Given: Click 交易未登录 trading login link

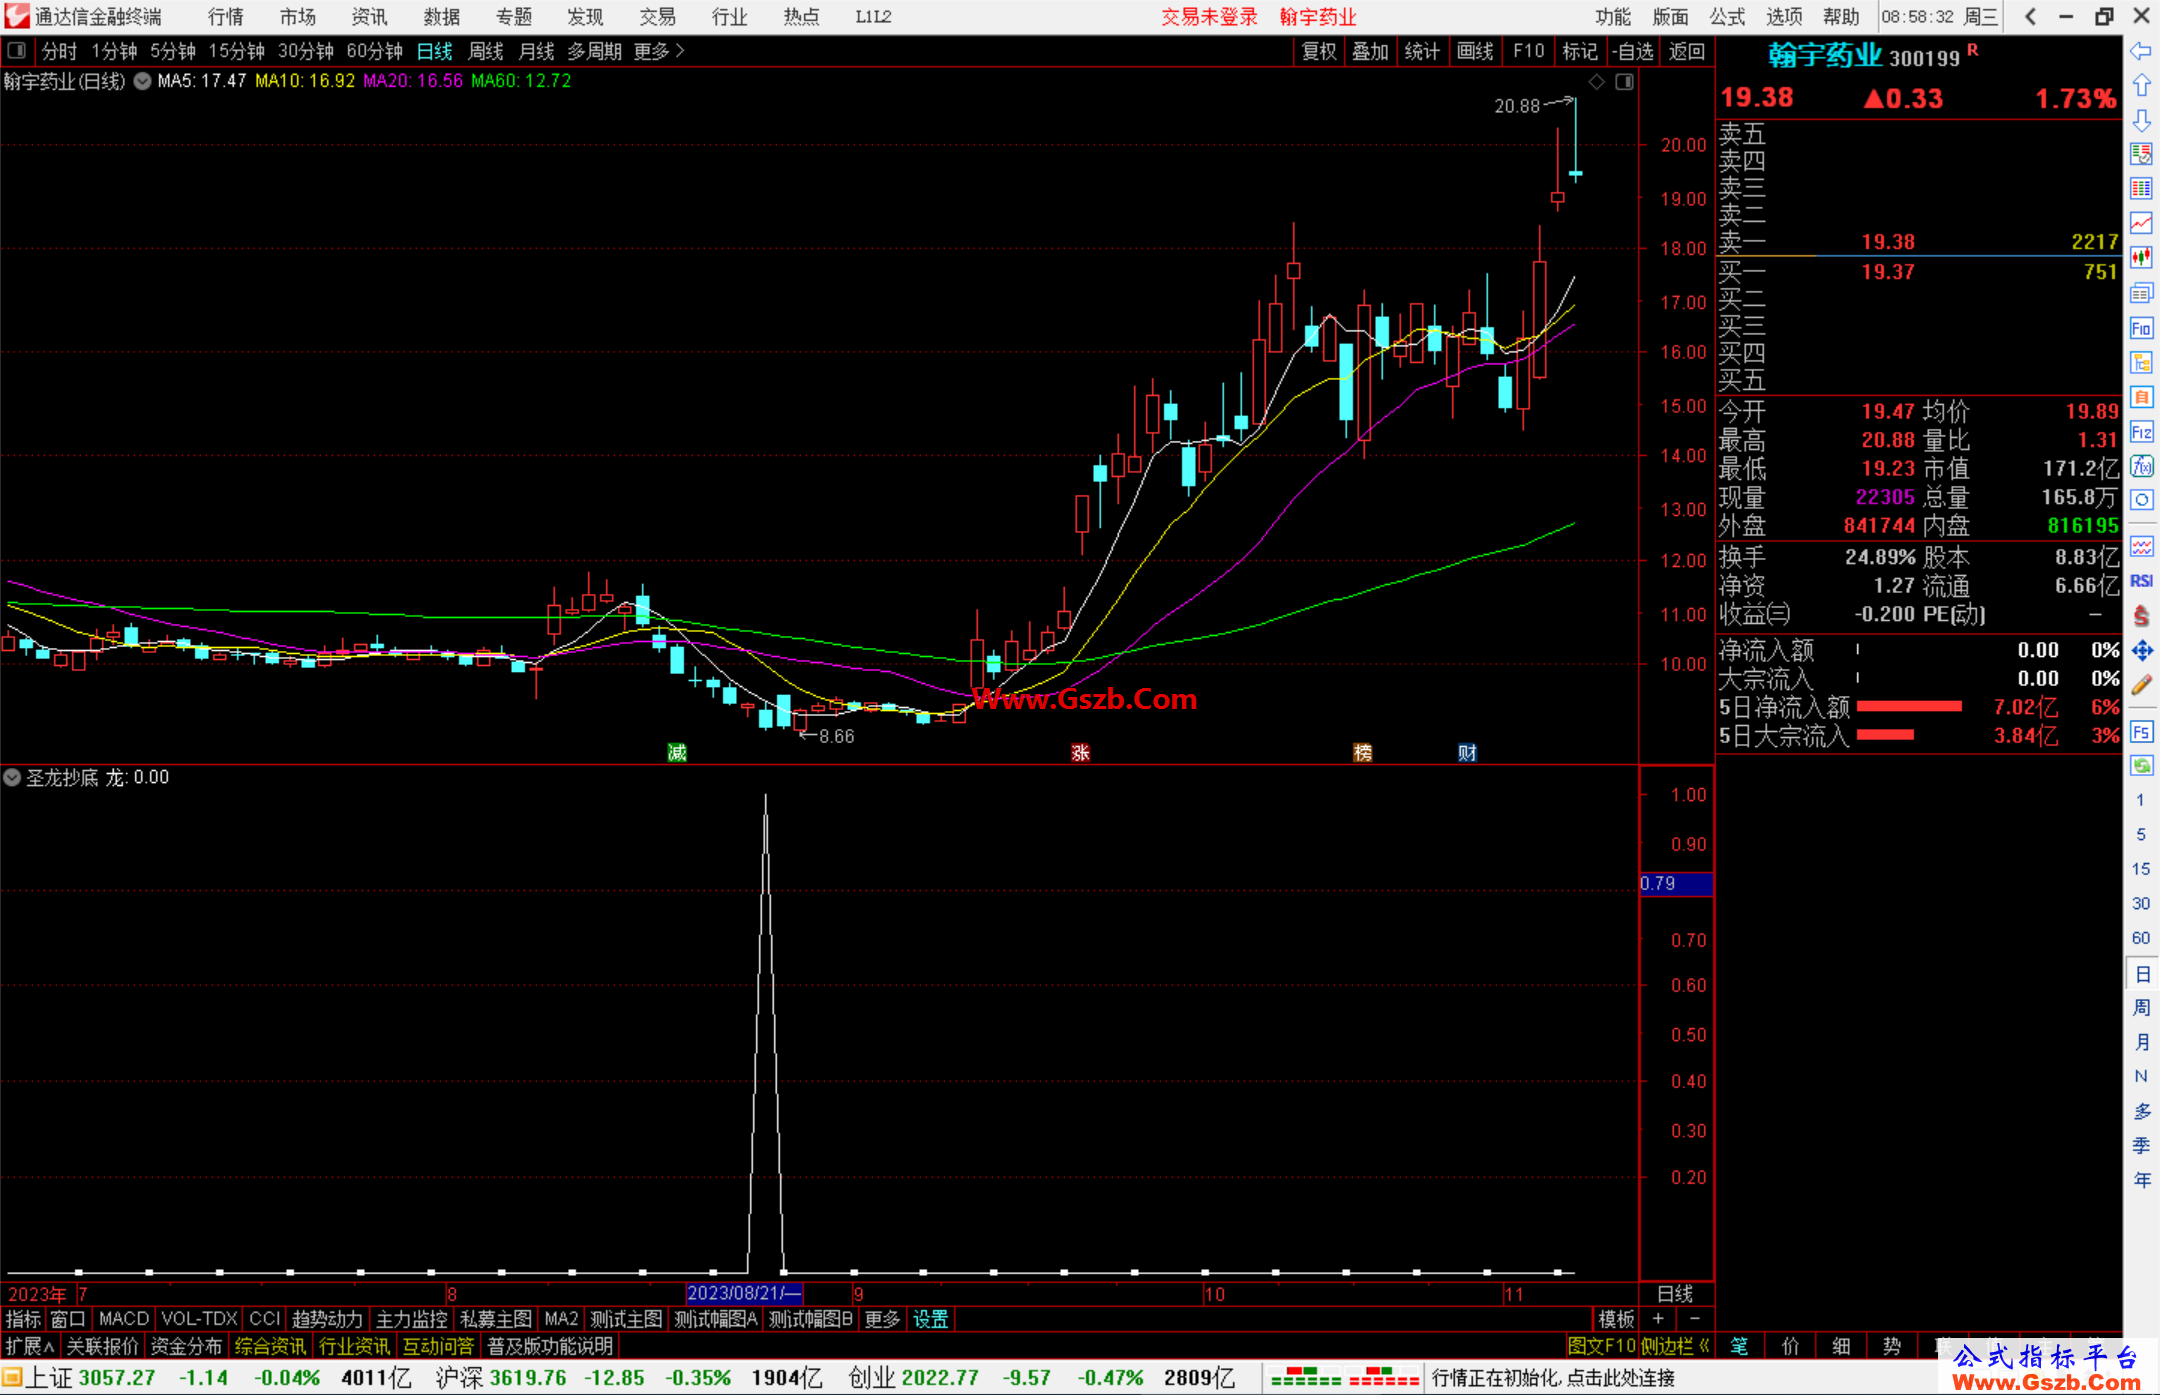Looking at the screenshot, I should pyautogui.click(x=1209, y=17).
